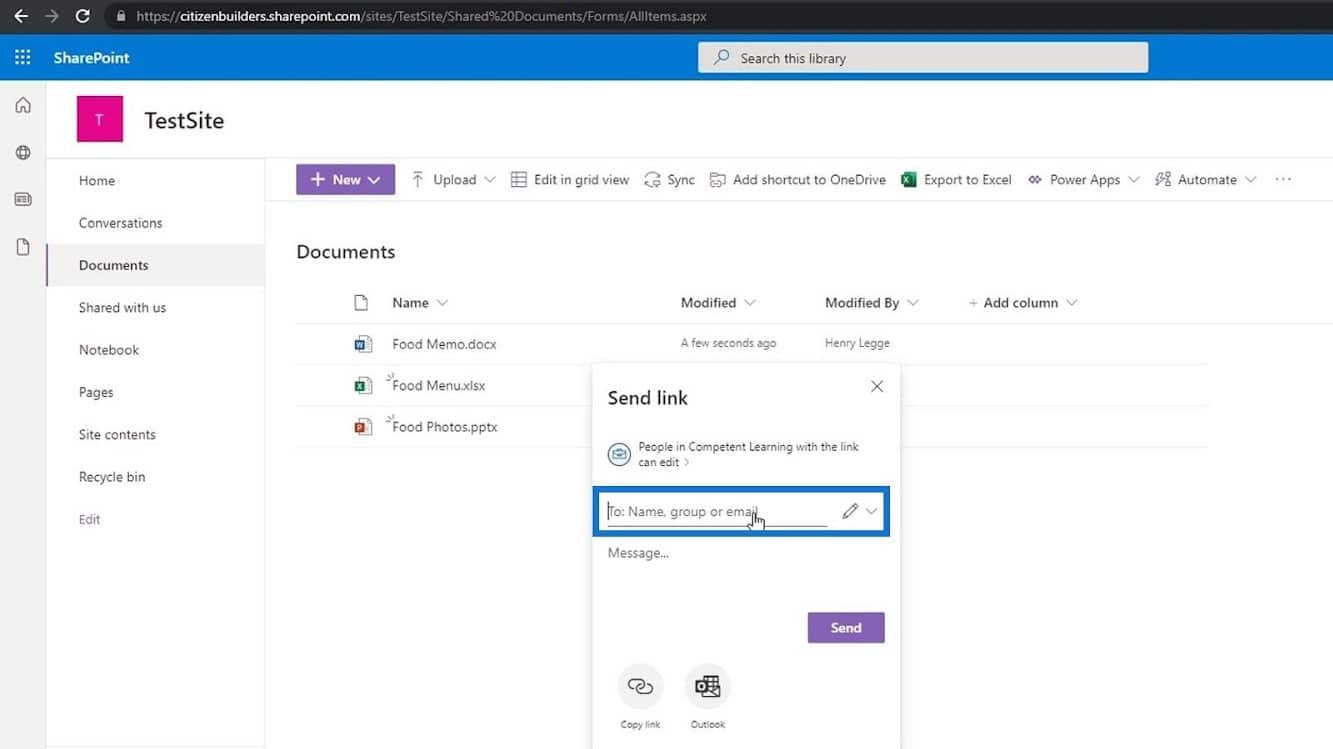The image size is (1333, 749).
Task: Open the globe My sites icon
Action: [x=23, y=153]
